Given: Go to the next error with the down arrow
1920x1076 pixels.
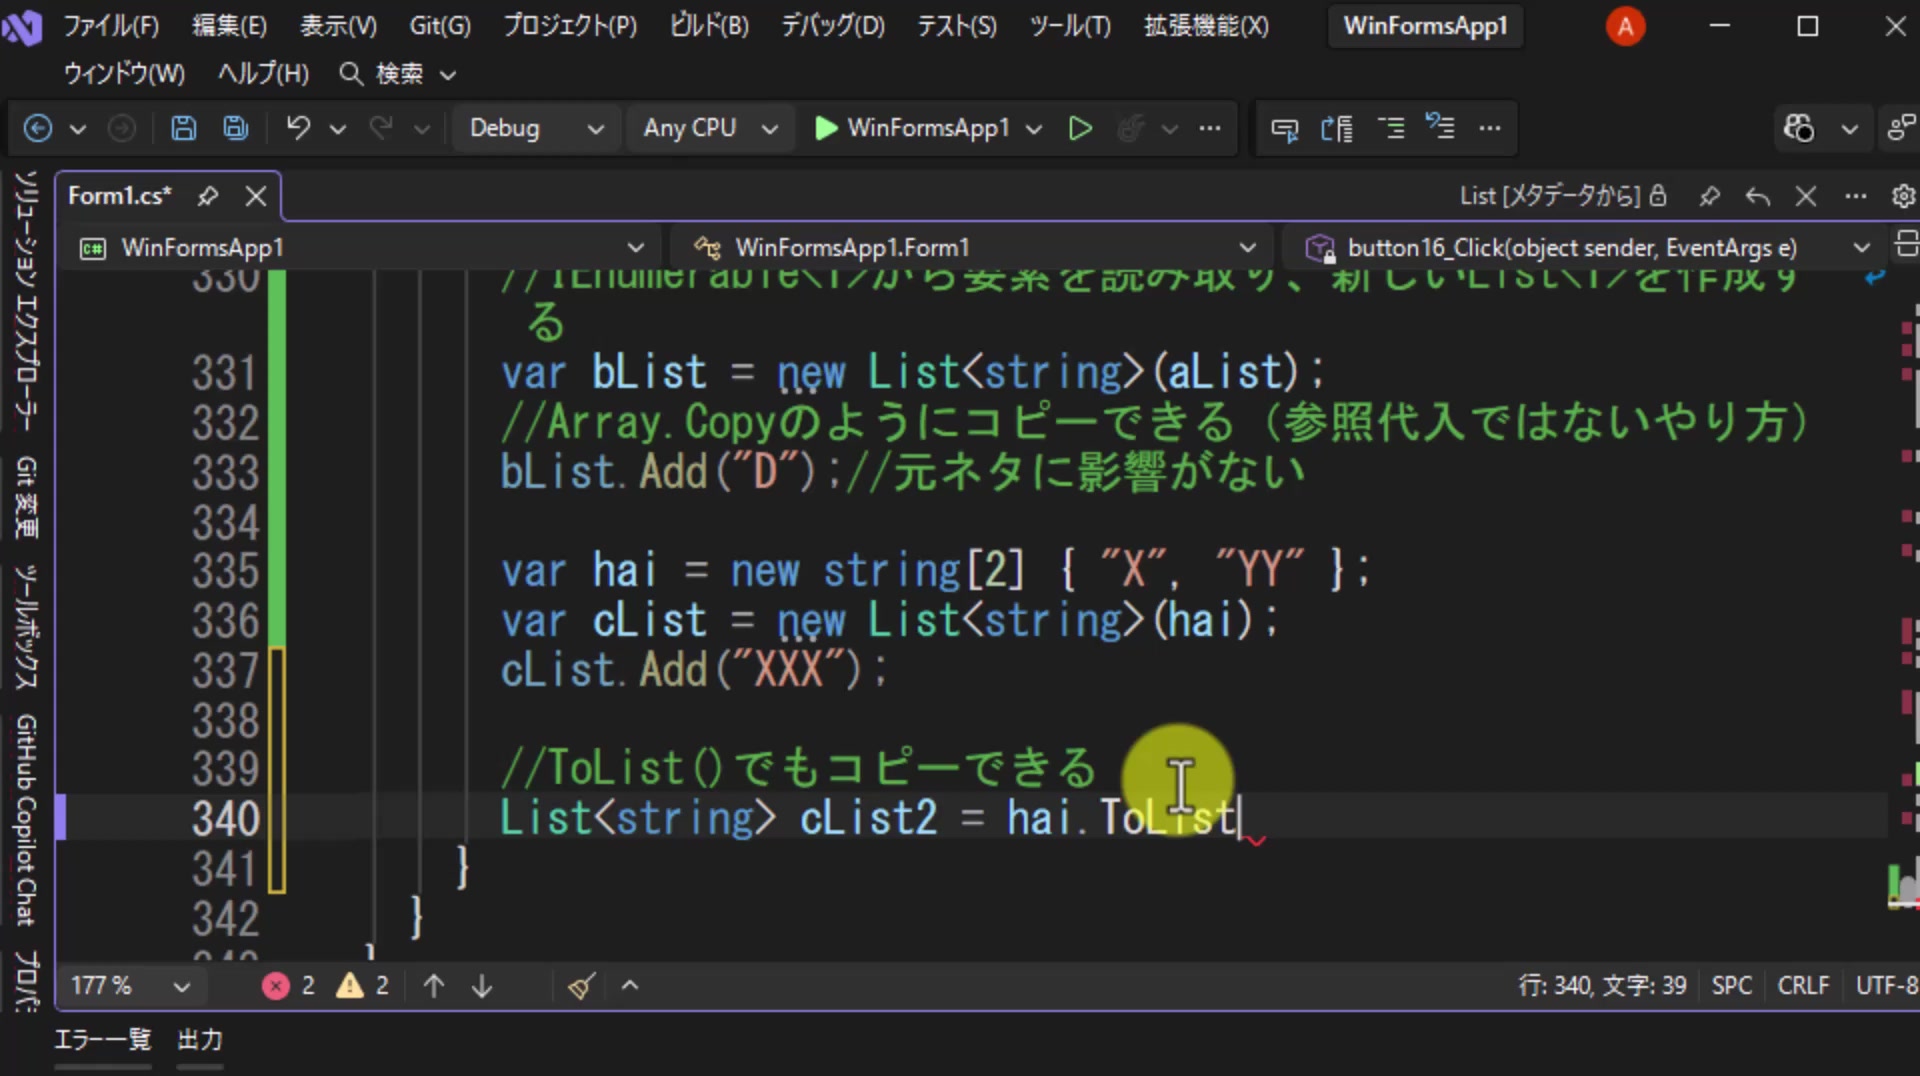Looking at the screenshot, I should (482, 986).
